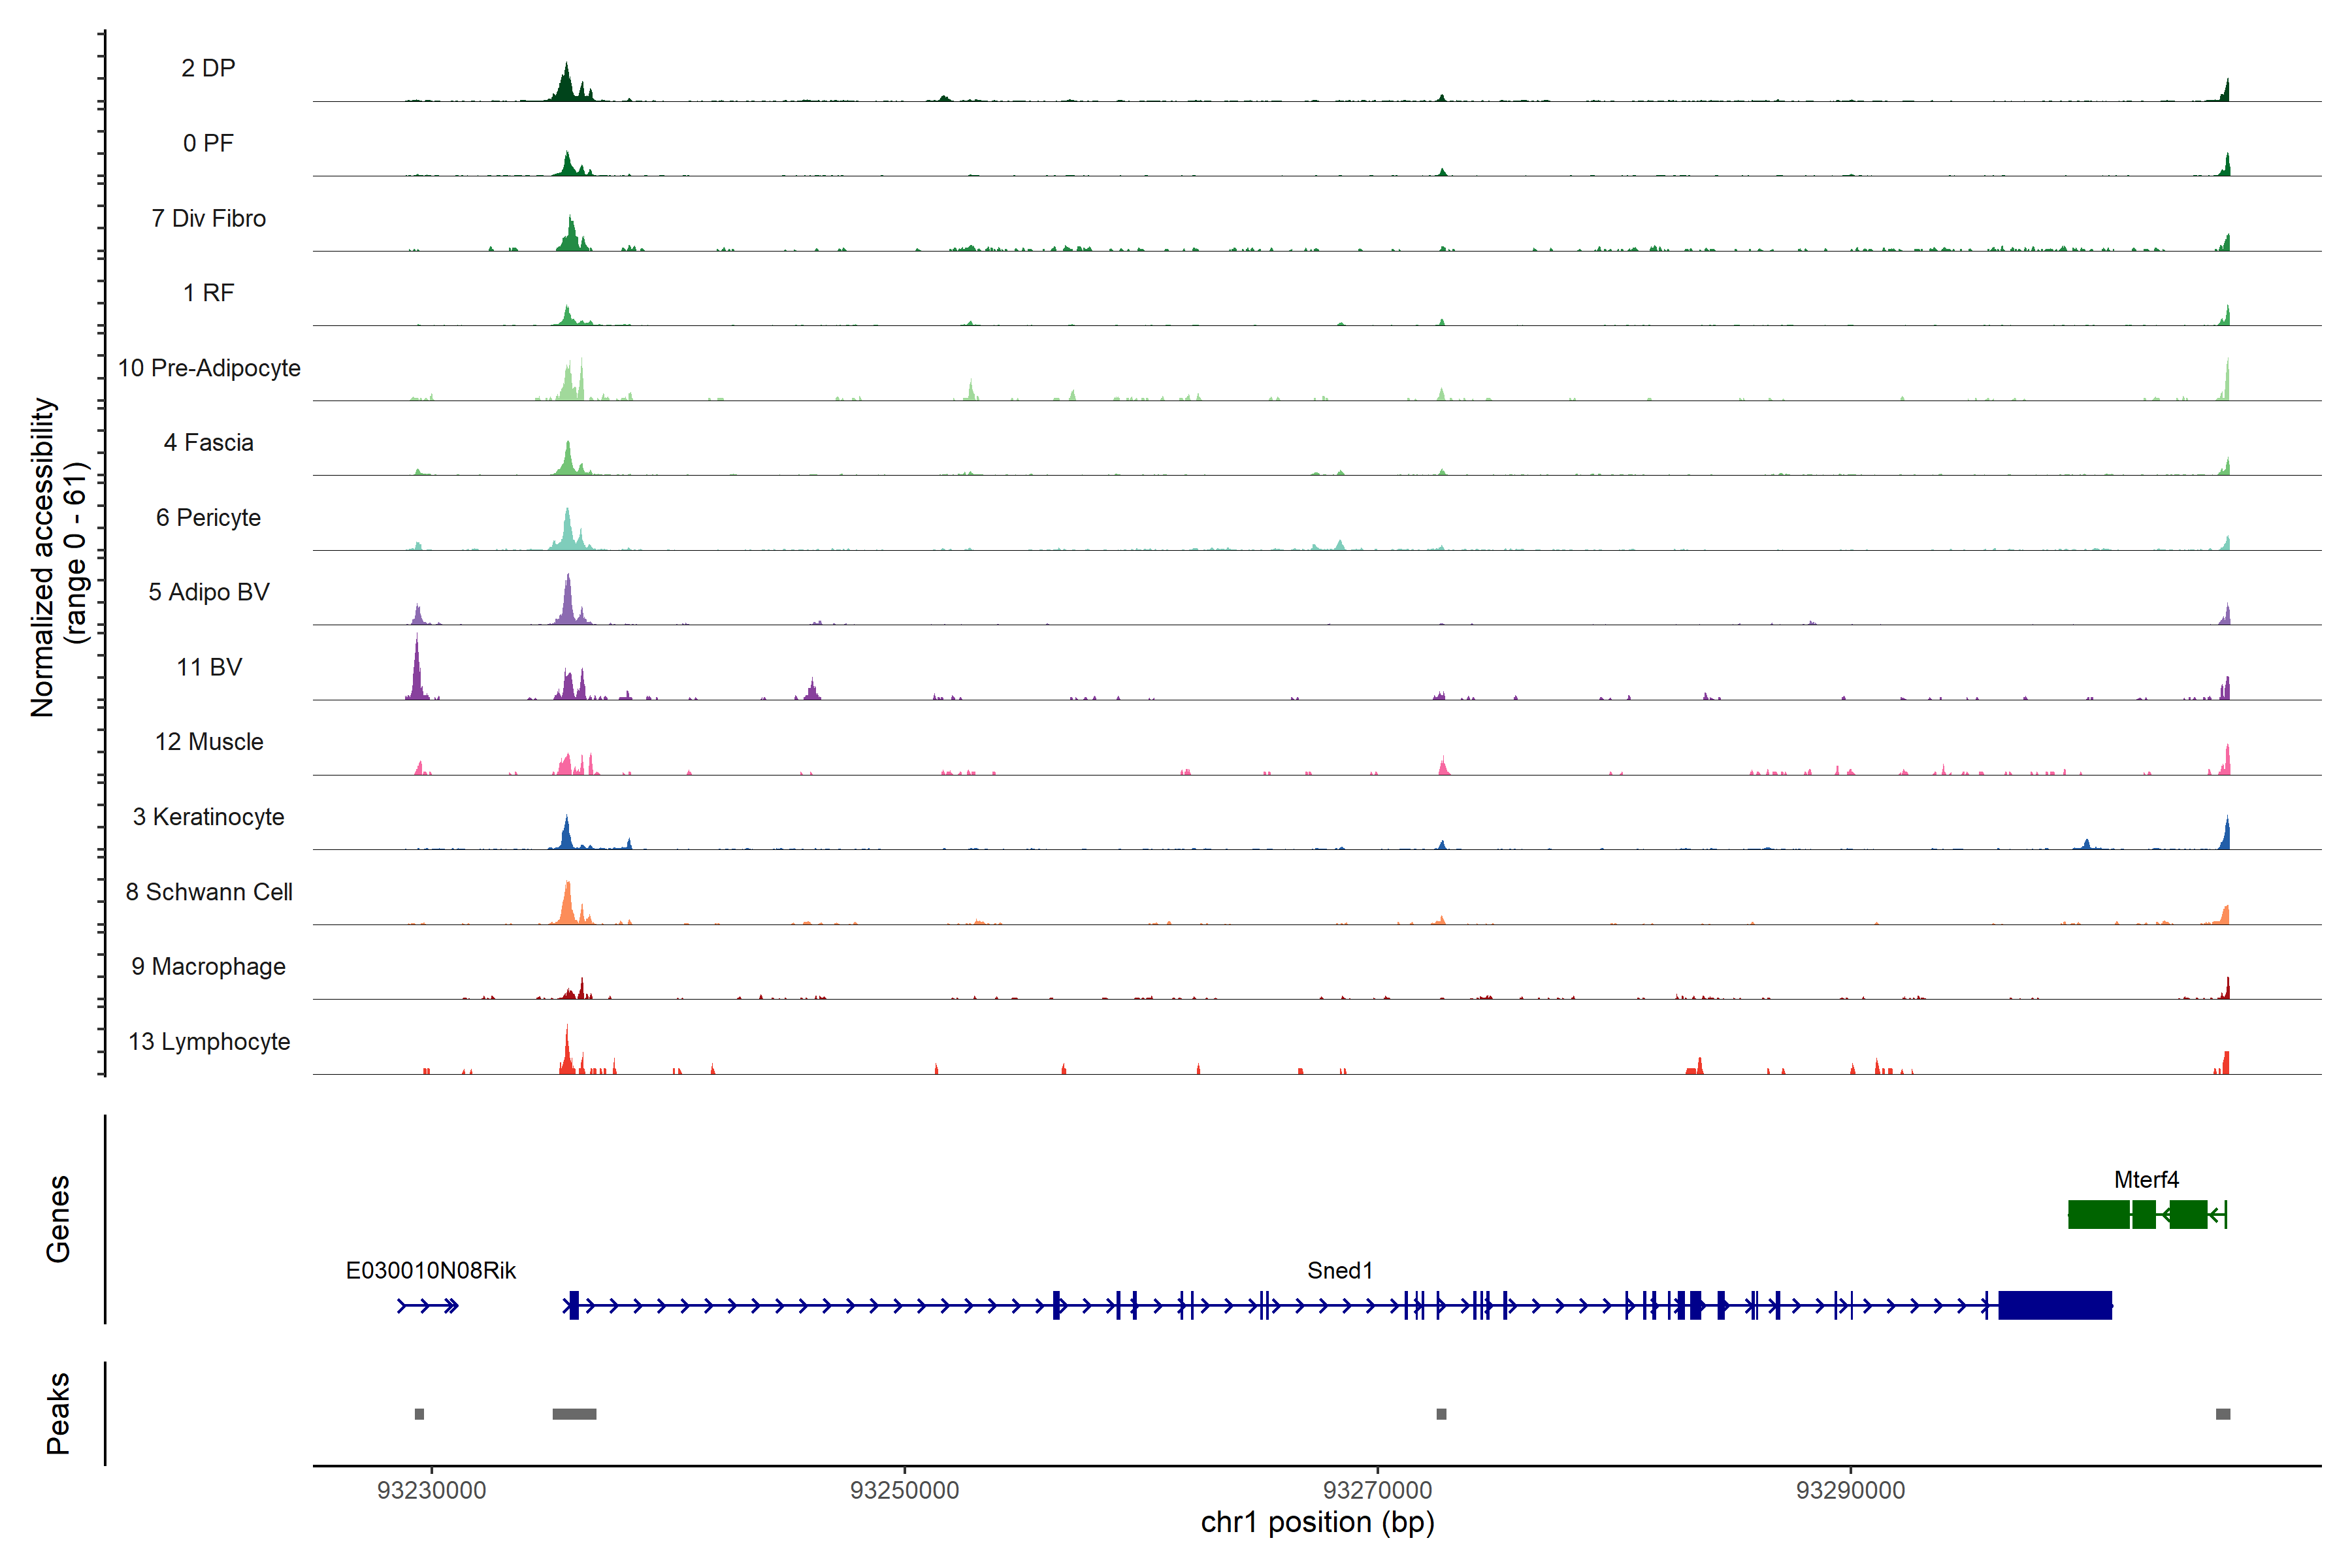Click the Sned1 gene label
2352x1568 pixels.
point(1339,1270)
